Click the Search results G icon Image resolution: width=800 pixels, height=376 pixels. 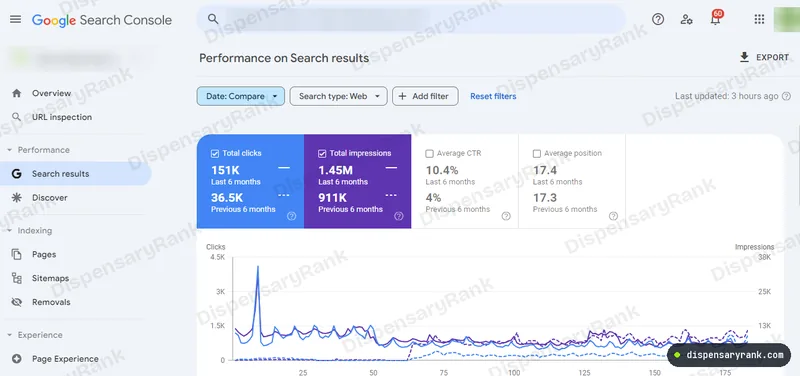click(17, 174)
